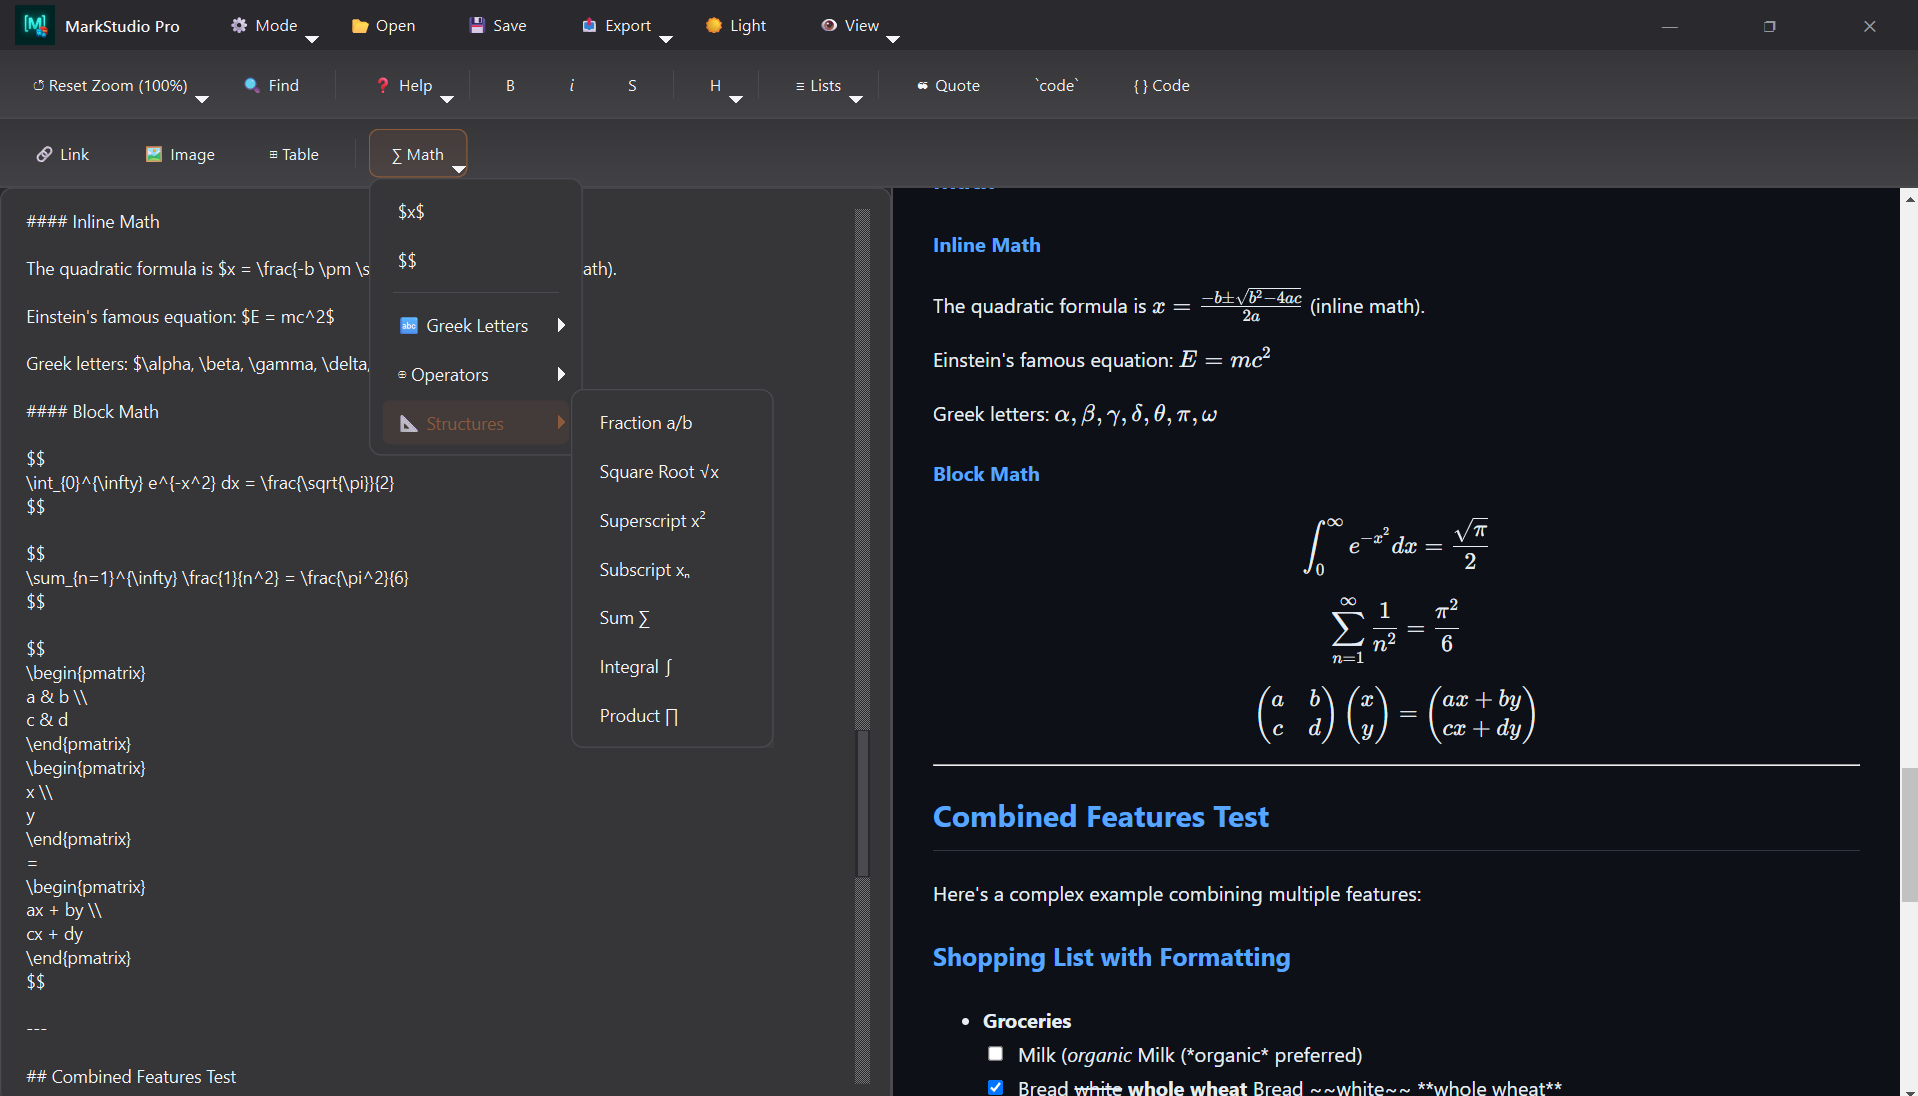Select the Math tool

(x=418, y=154)
